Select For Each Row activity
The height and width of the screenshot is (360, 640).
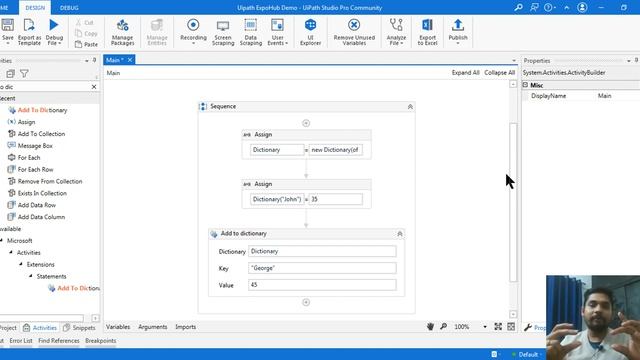36,169
